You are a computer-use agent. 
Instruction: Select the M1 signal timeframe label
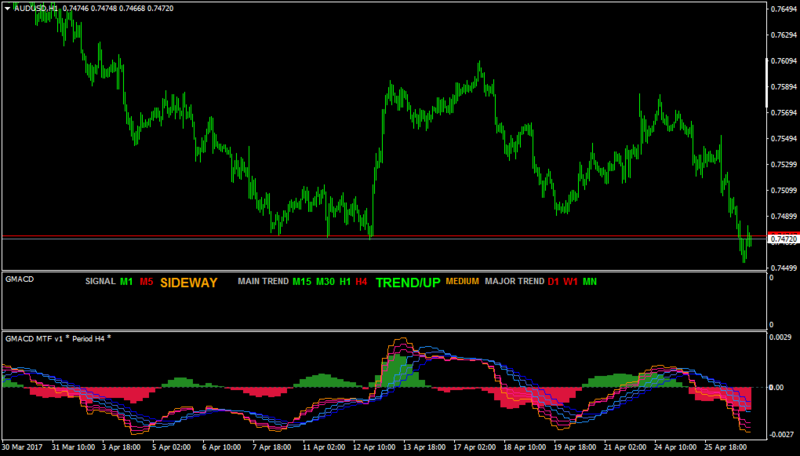126,282
